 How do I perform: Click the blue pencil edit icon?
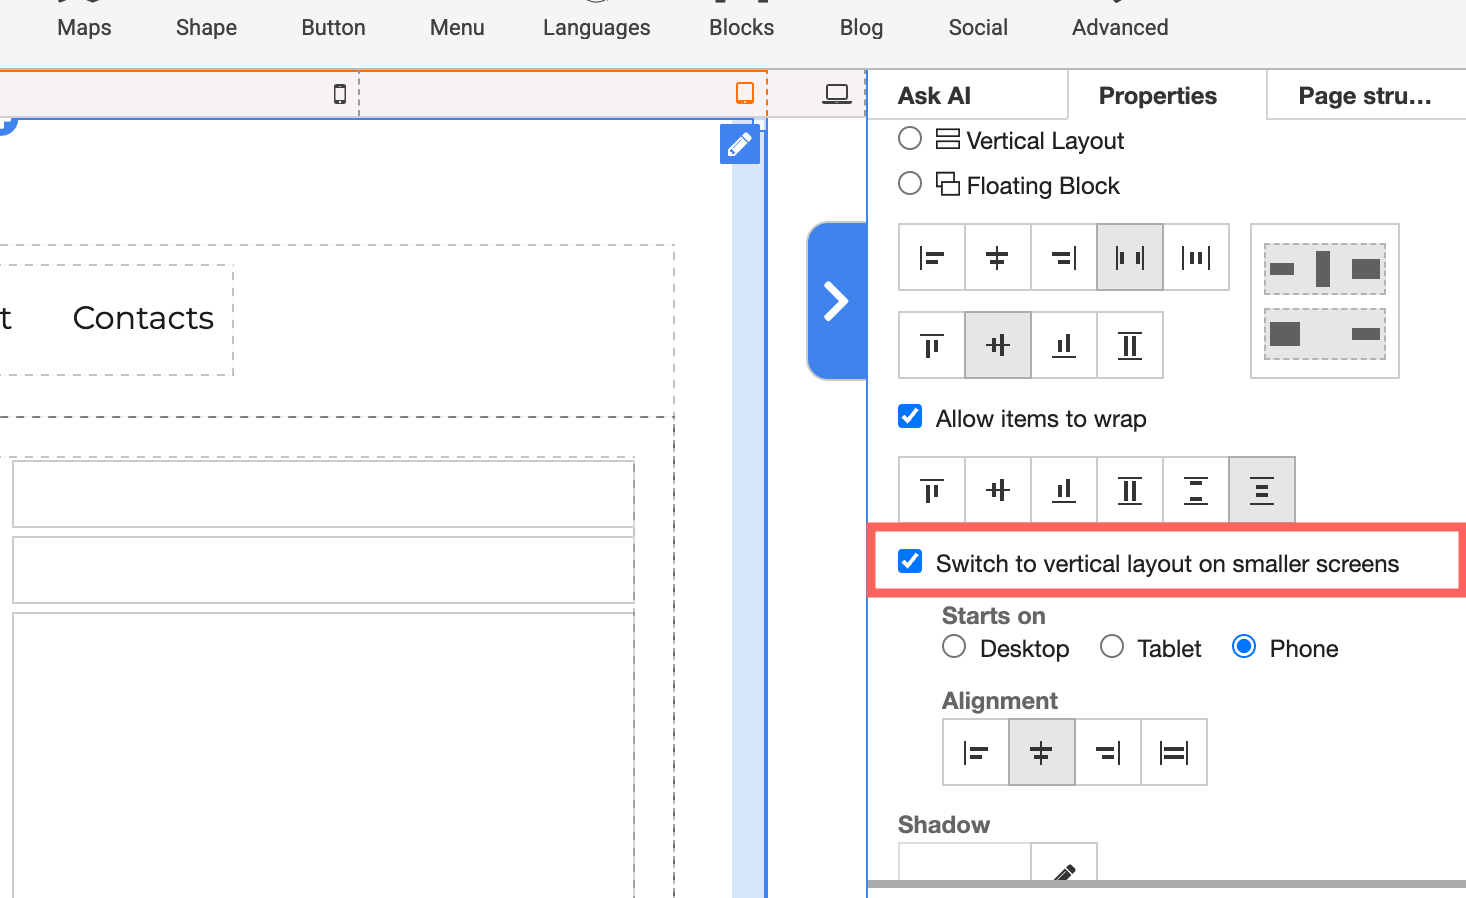739,145
